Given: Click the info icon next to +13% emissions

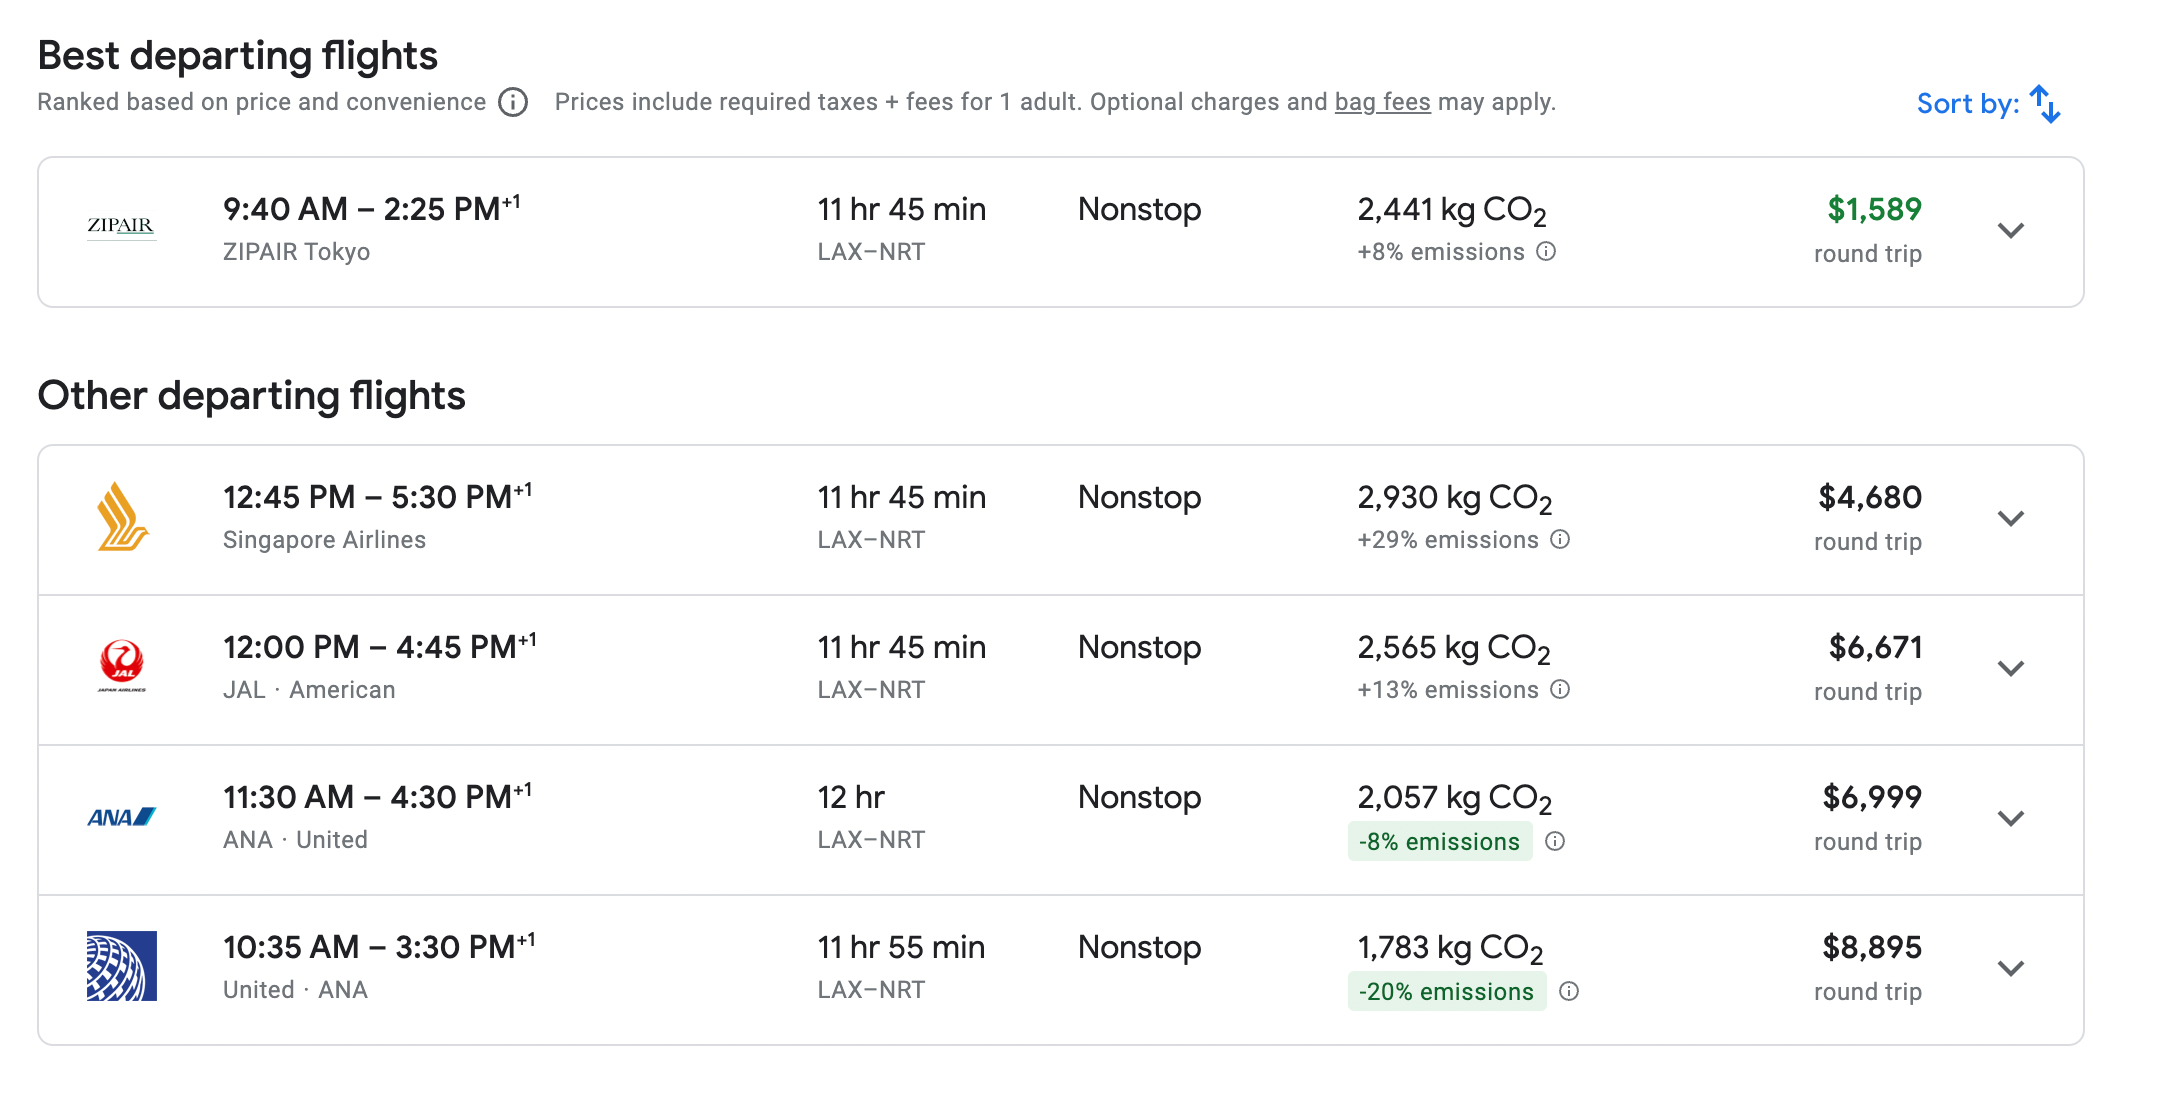Looking at the screenshot, I should pyautogui.click(x=1560, y=689).
